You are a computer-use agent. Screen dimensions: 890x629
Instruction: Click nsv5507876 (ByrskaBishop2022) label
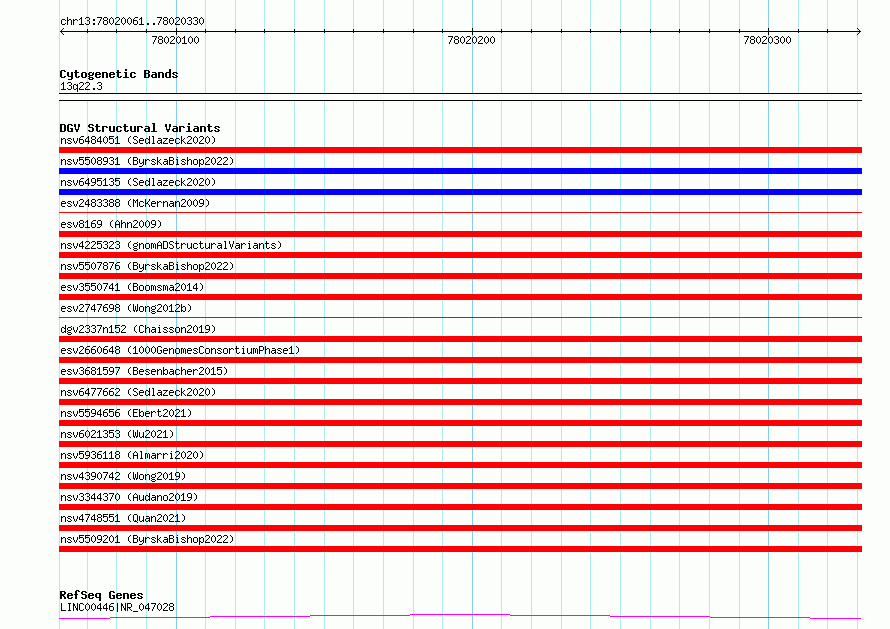coord(147,266)
